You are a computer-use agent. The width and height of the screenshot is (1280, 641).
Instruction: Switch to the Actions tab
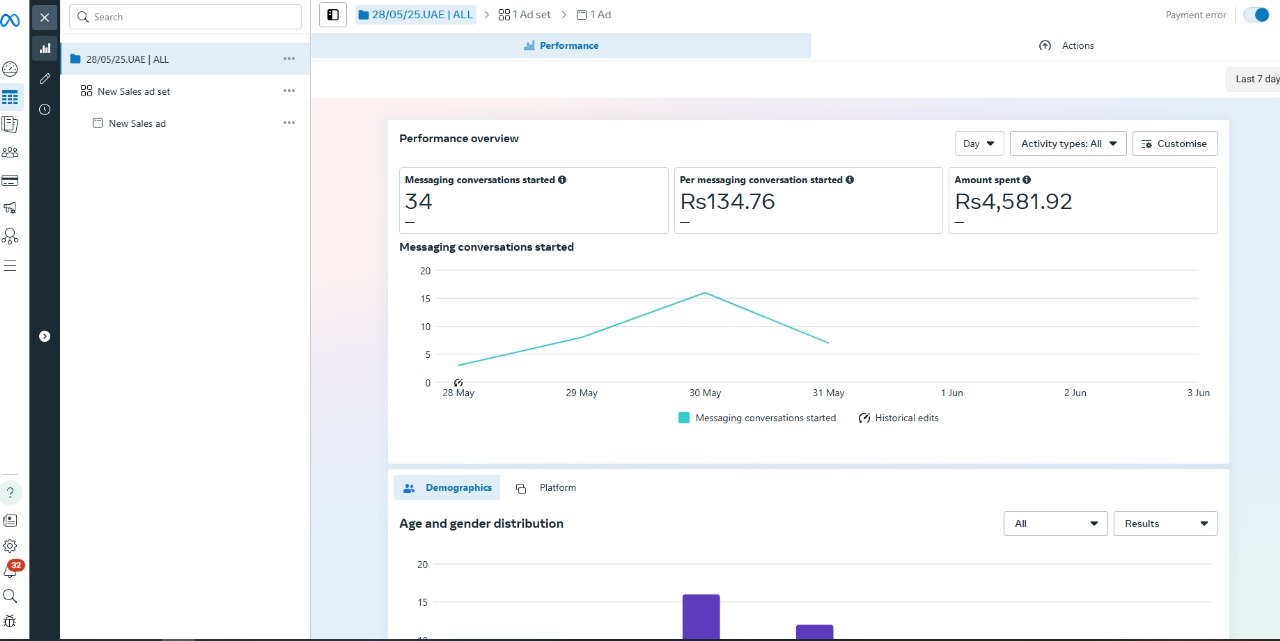tap(1067, 46)
